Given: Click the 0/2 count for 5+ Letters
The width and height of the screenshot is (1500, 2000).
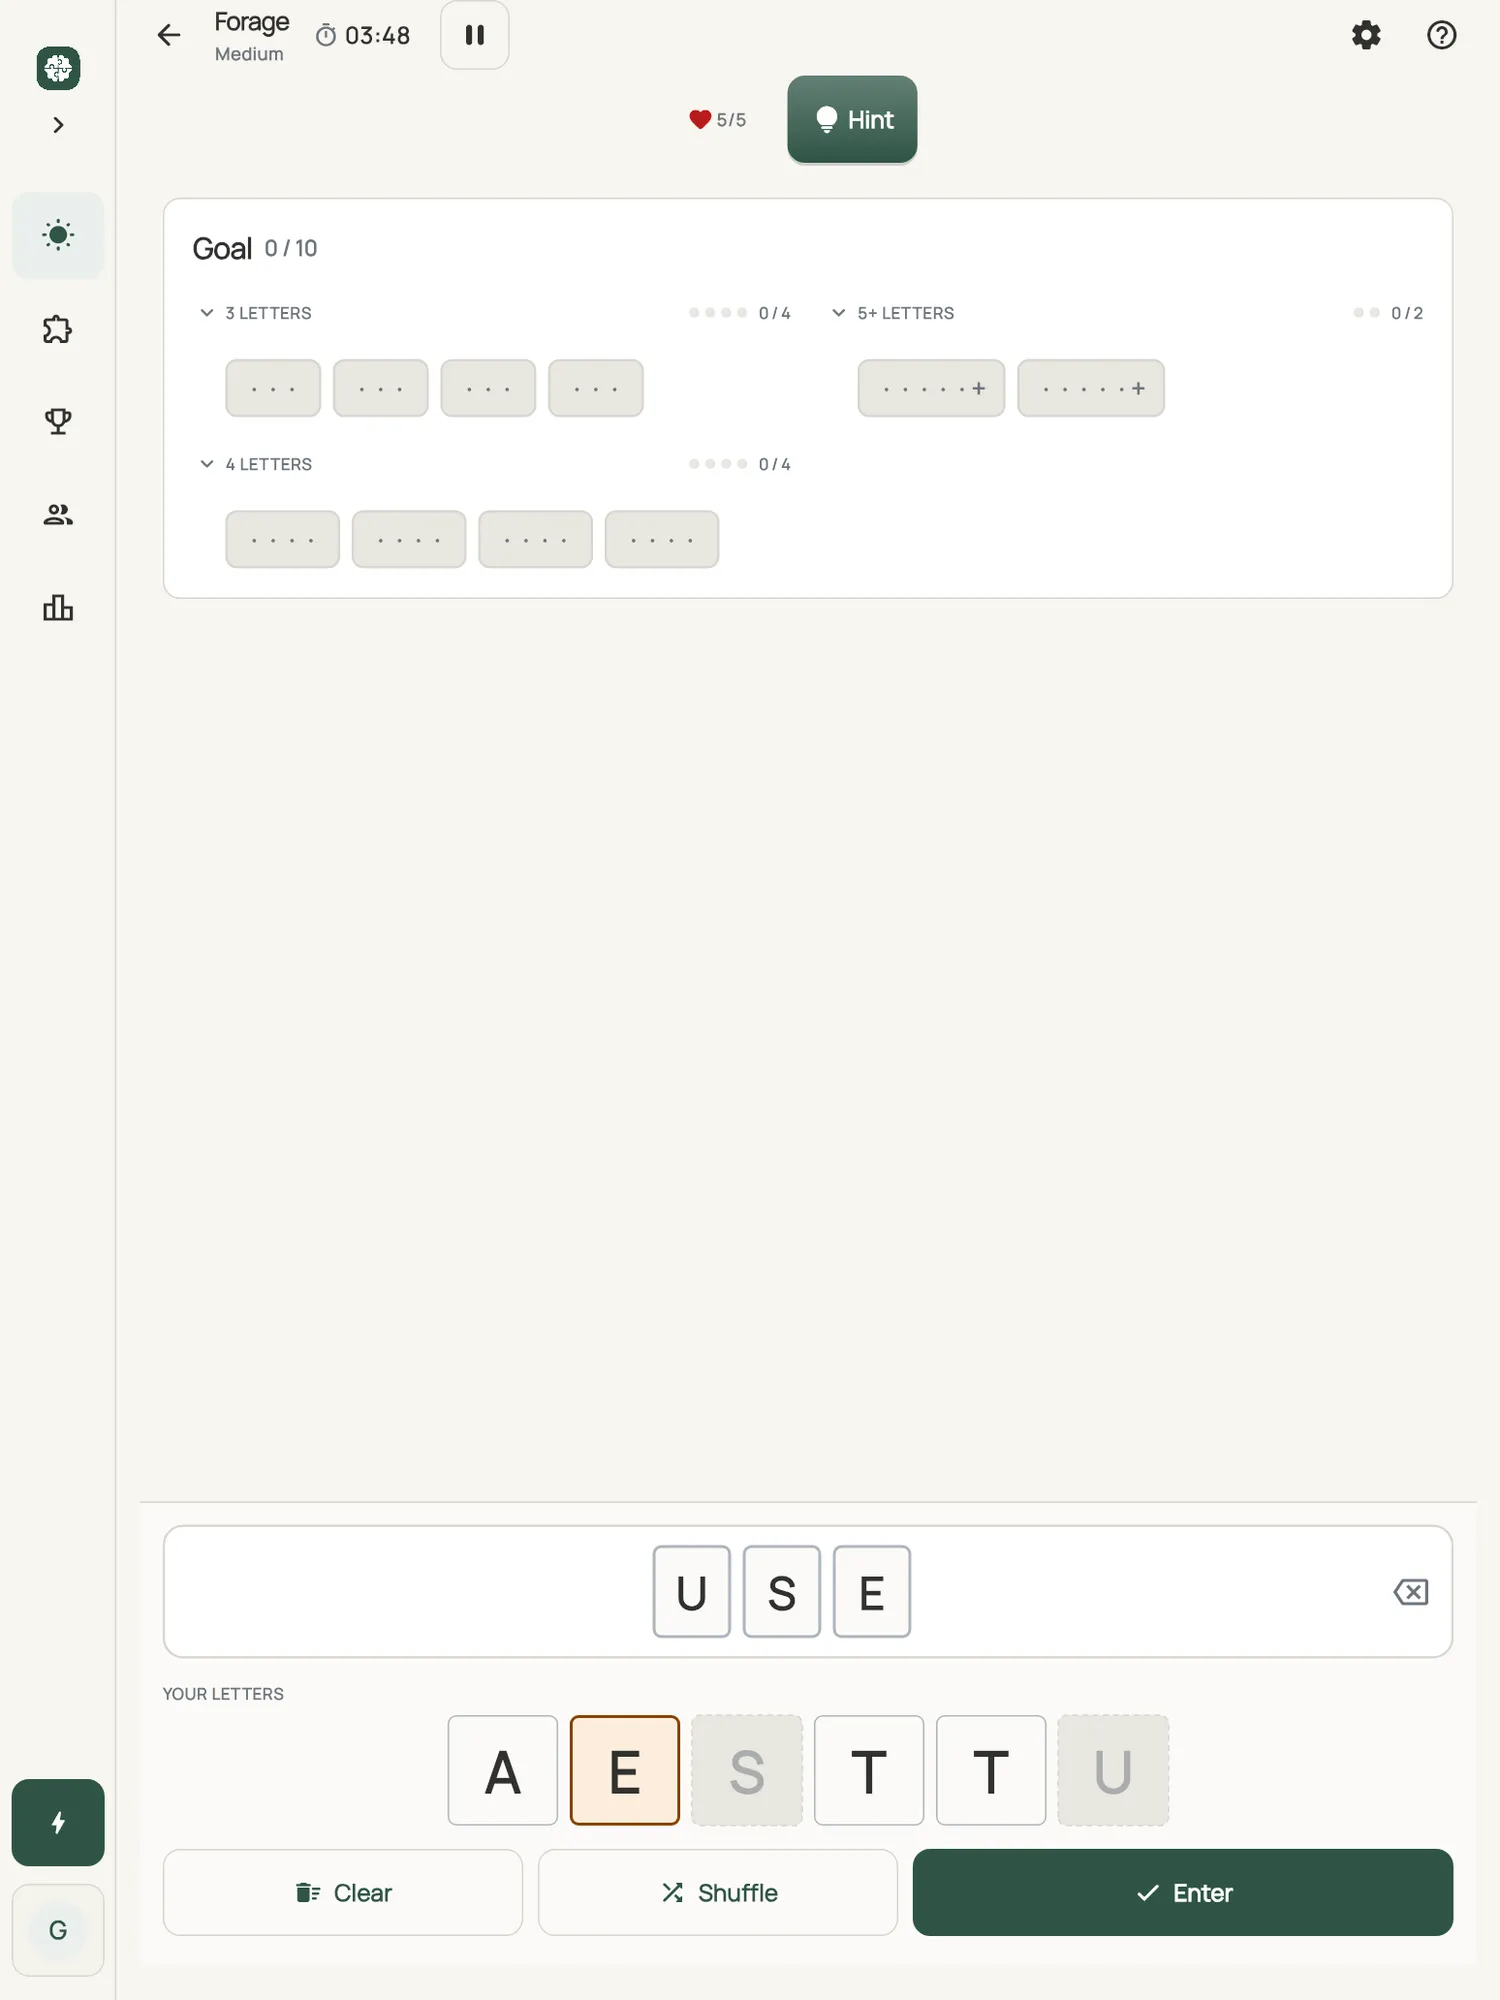Looking at the screenshot, I should pyautogui.click(x=1407, y=313).
